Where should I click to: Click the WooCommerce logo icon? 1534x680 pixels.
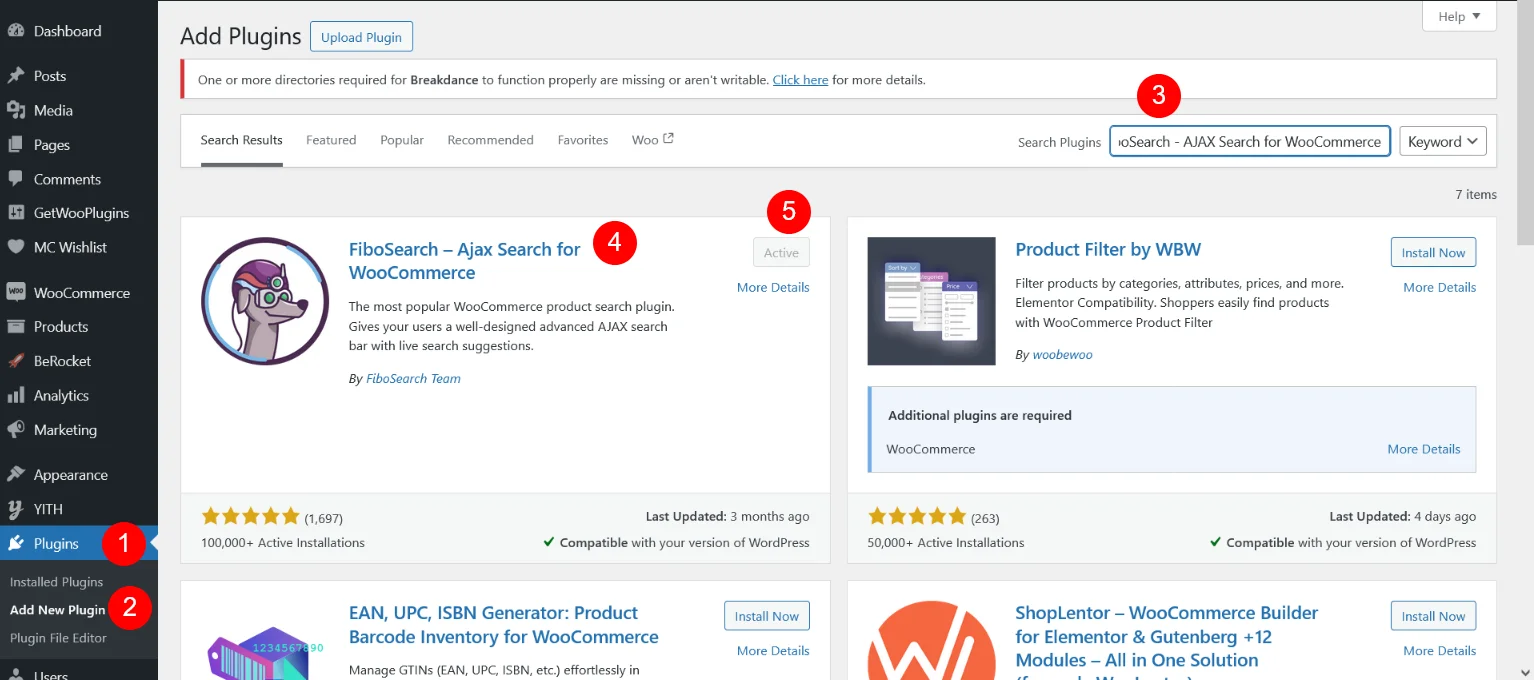[x=16, y=293]
